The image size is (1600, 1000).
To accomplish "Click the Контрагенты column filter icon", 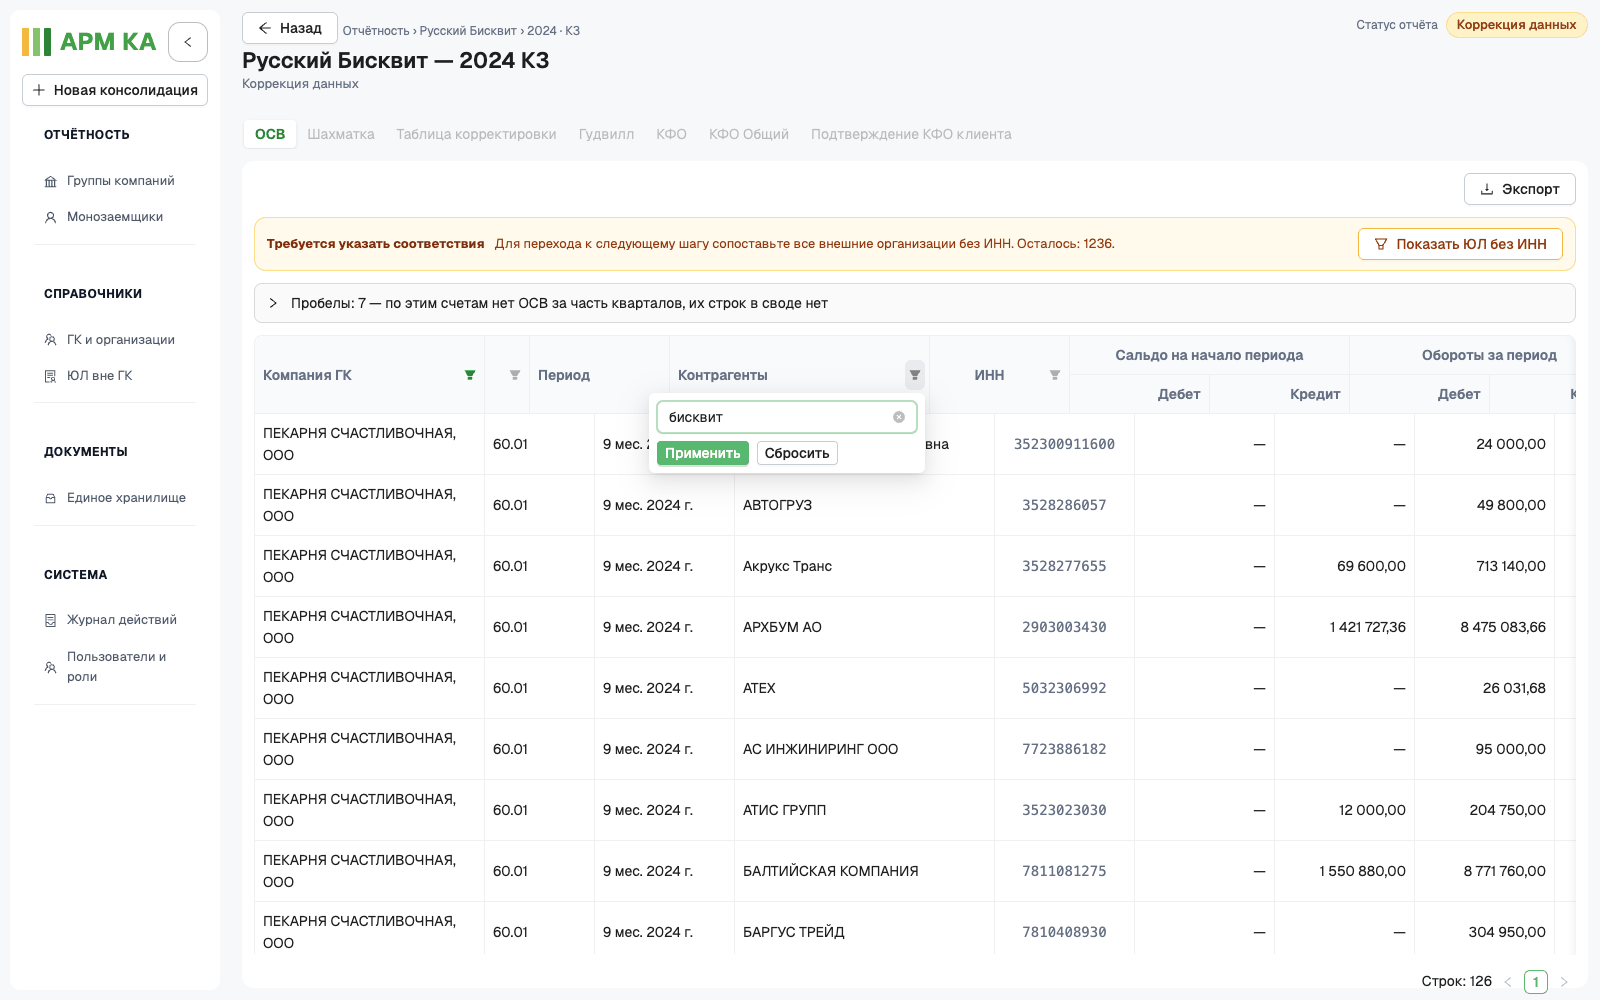I will coord(915,375).
